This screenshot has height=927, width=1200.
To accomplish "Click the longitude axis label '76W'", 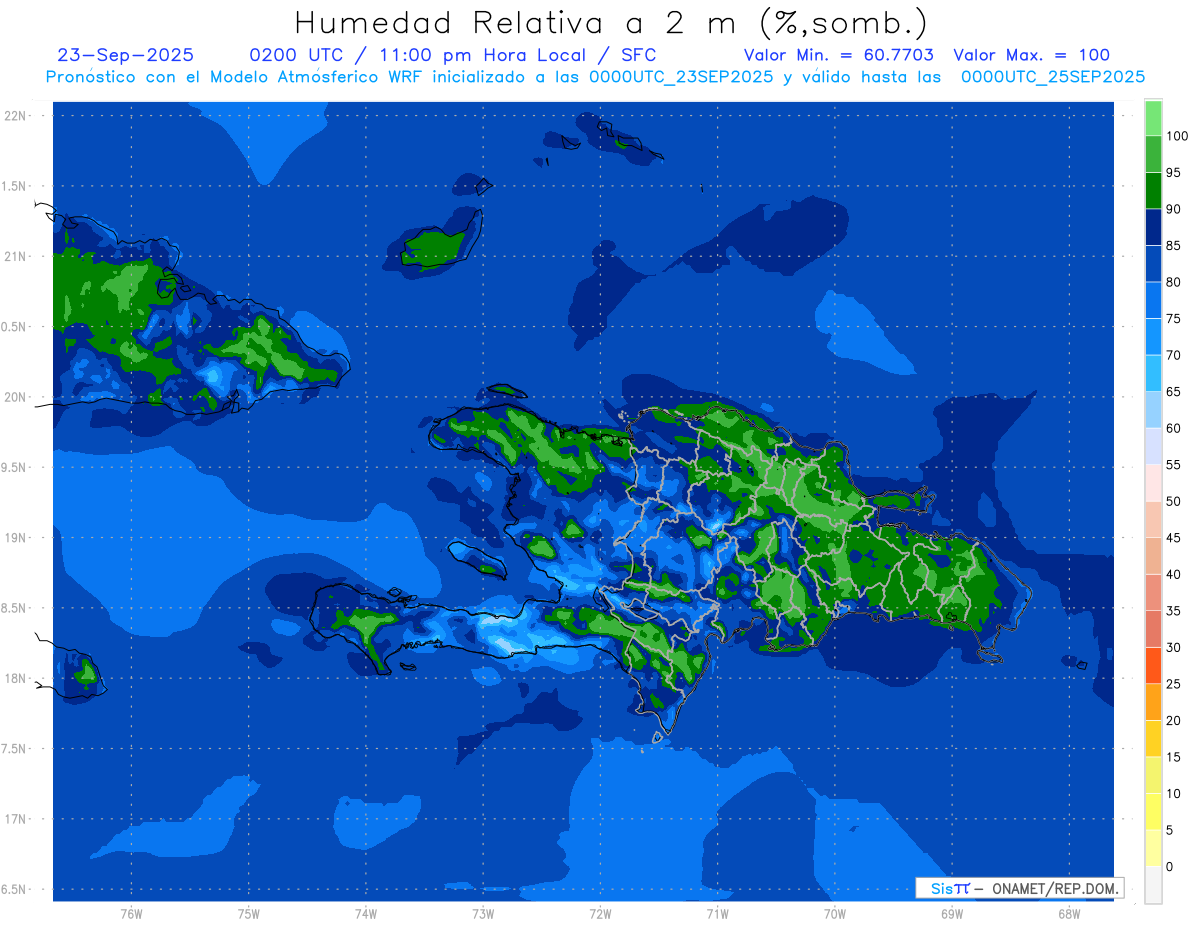I will point(131,914).
